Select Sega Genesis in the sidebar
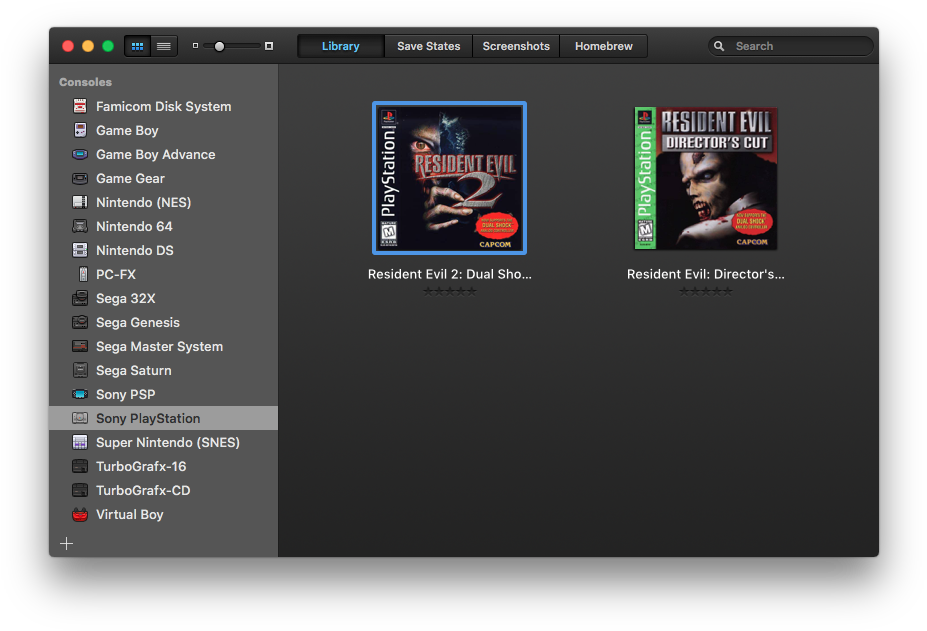This screenshot has width=927, height=631. point(163,322)
